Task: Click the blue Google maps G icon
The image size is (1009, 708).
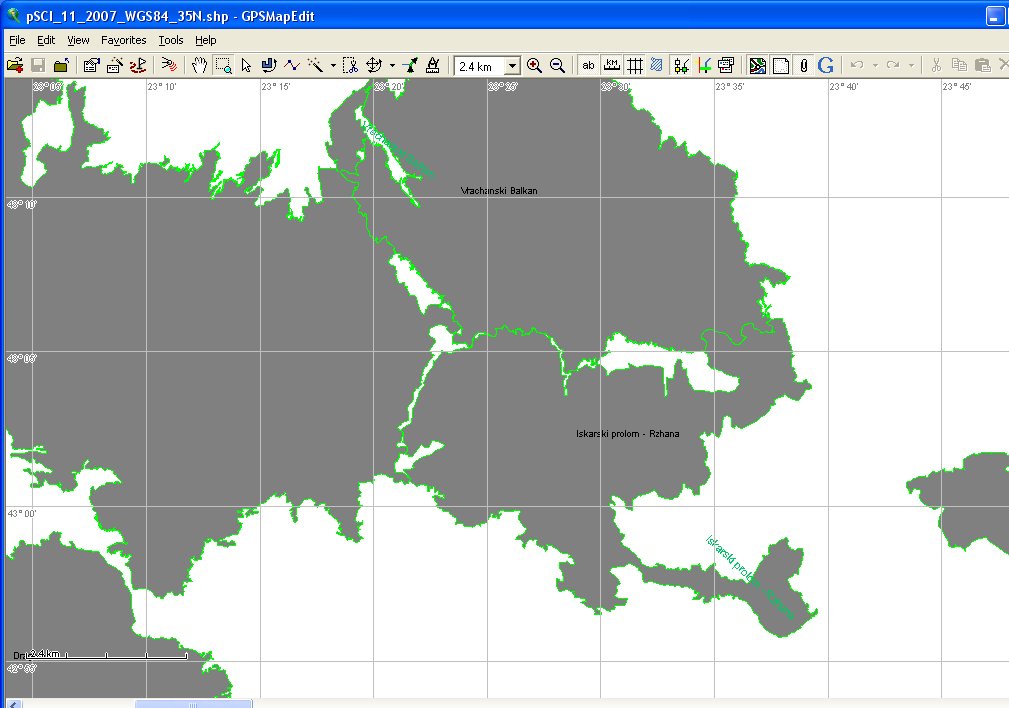Action: tap(825, 65)
